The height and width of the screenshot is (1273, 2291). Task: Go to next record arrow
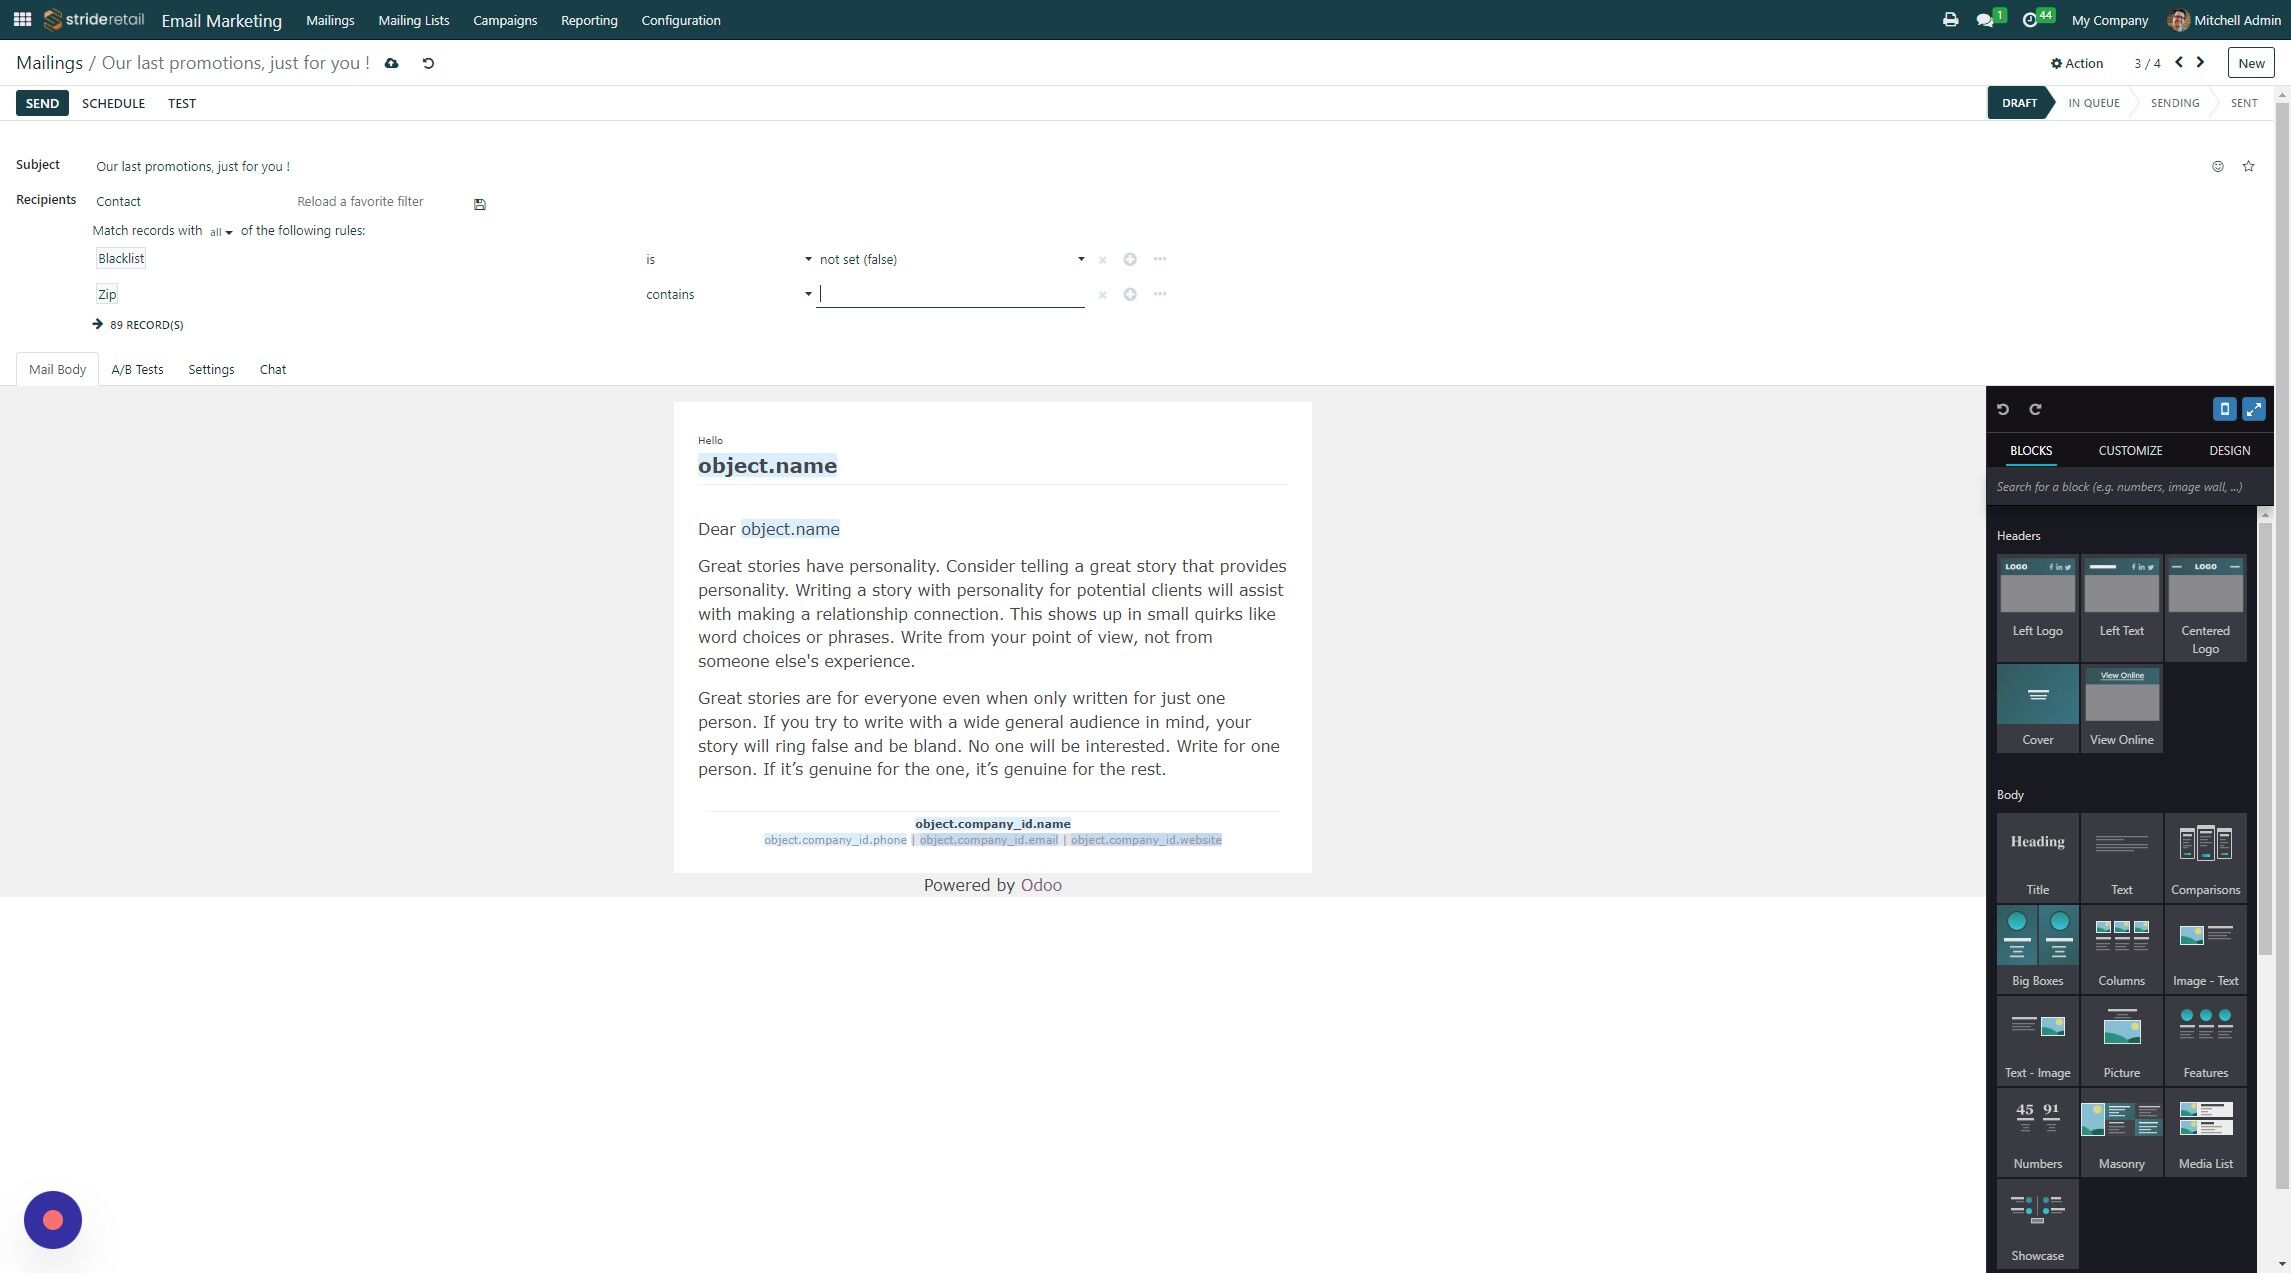click(x=2200, y=62)
